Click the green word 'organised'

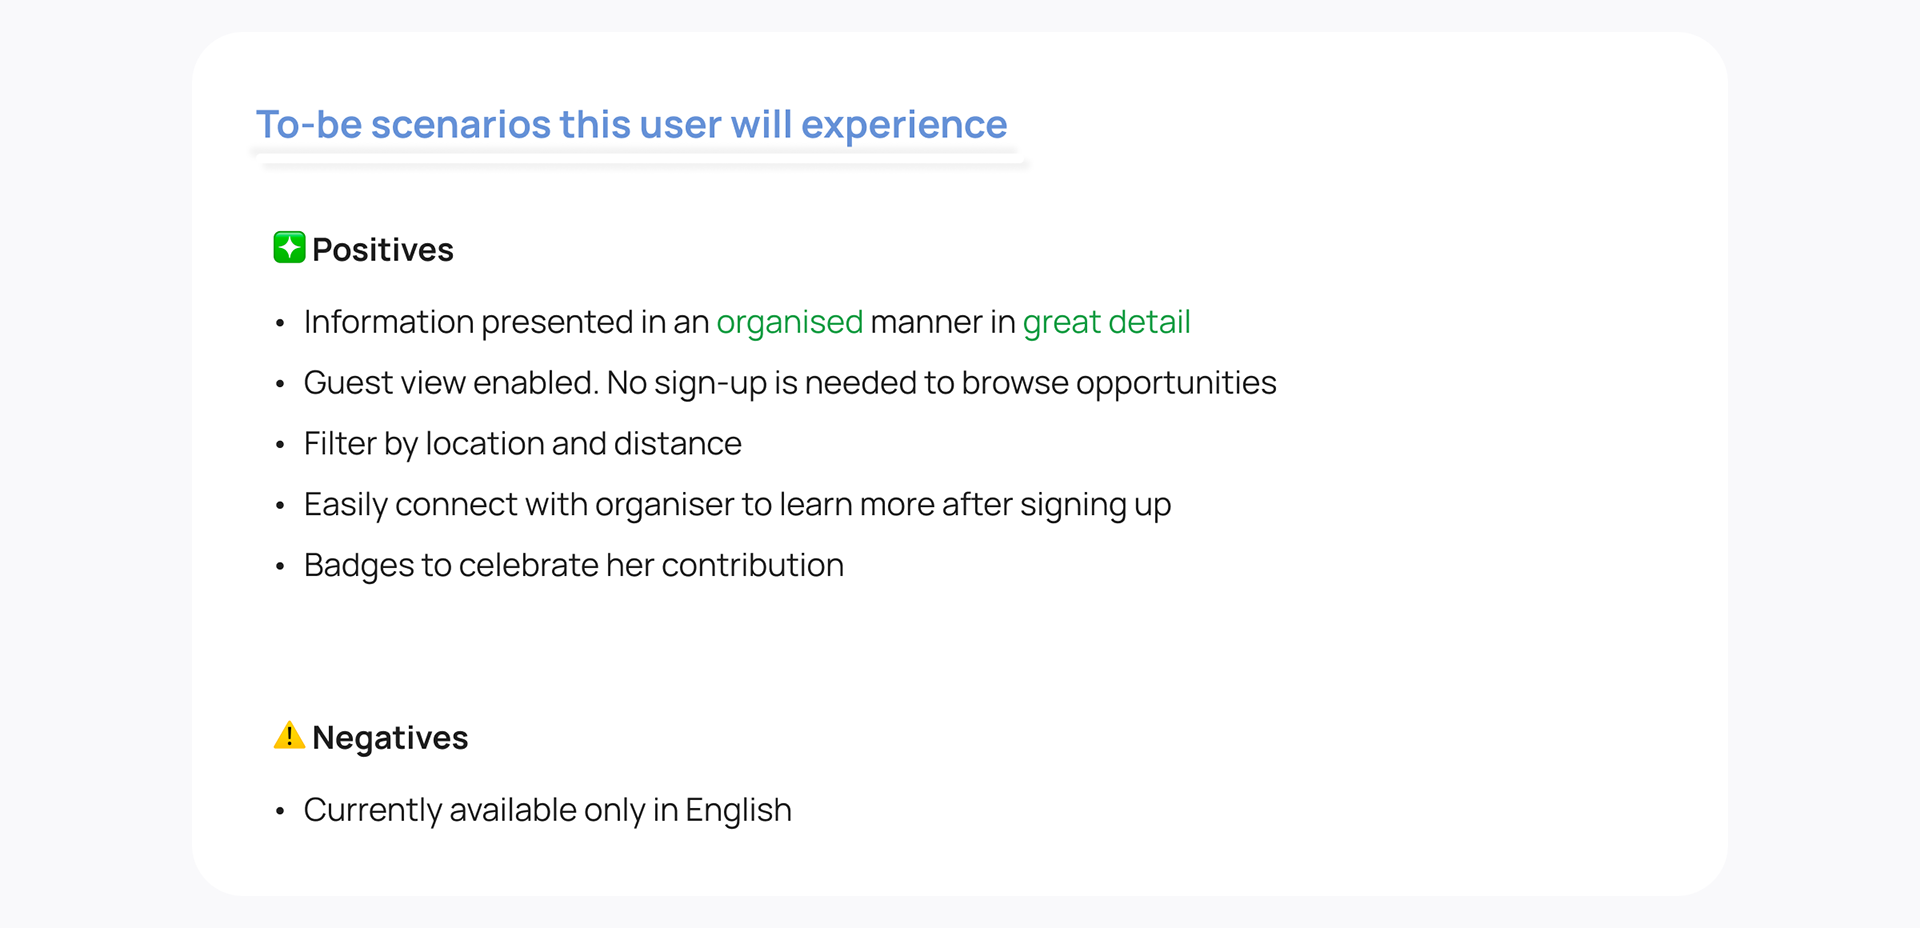[789, 322]
